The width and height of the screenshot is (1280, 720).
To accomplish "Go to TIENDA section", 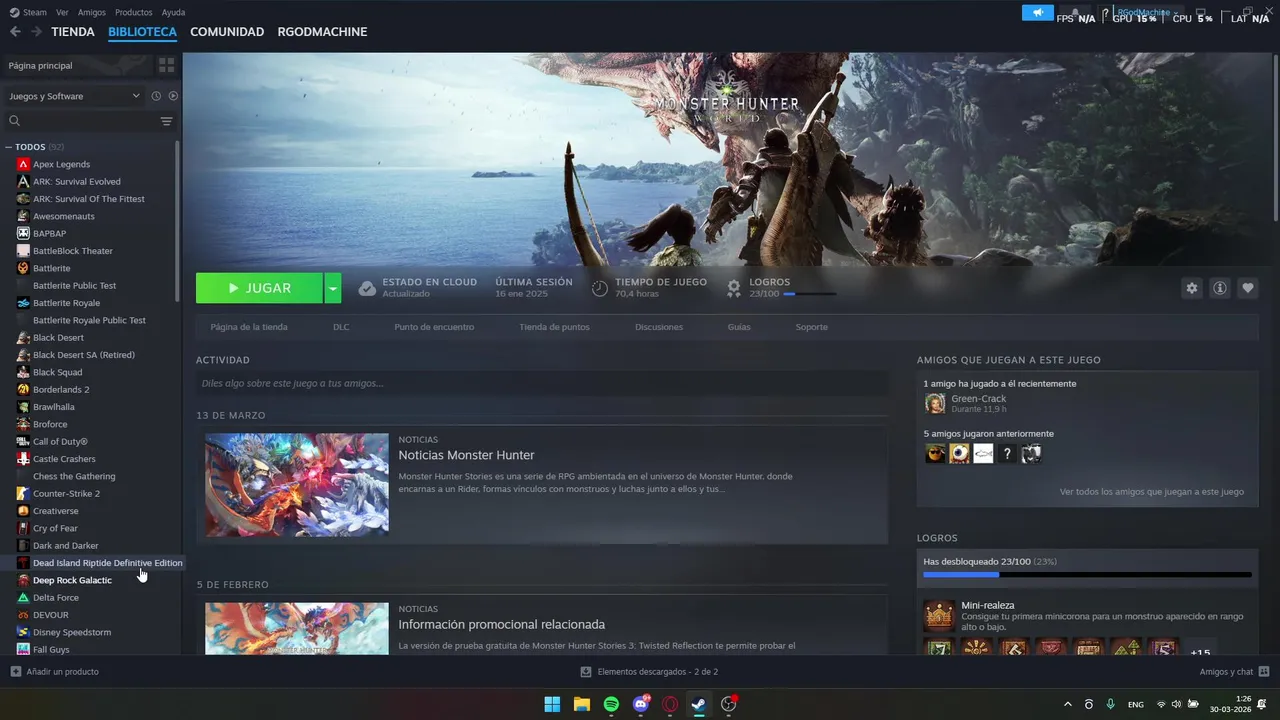I will coord(73,32).
